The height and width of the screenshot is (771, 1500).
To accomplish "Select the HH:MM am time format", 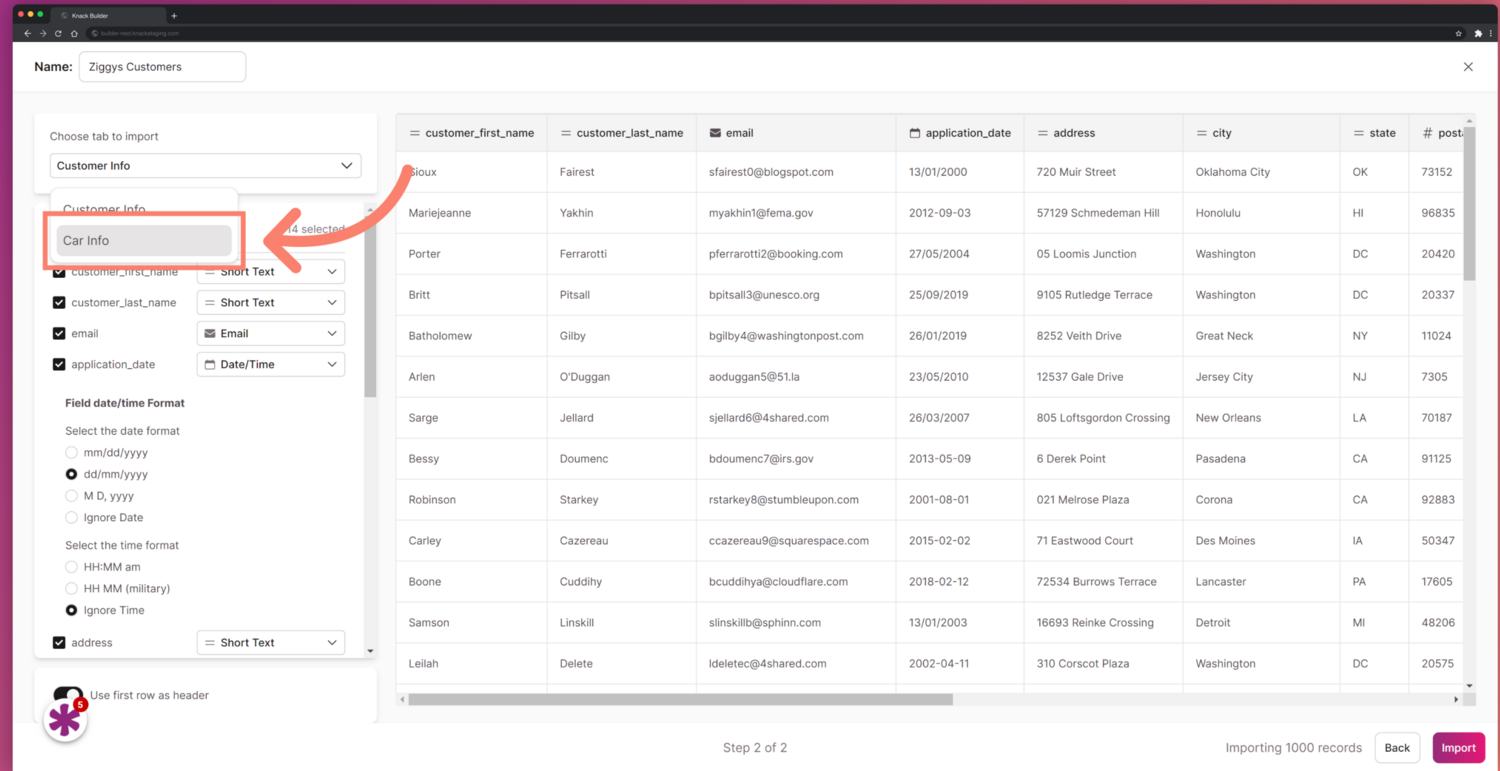I will tap(71, 567).
